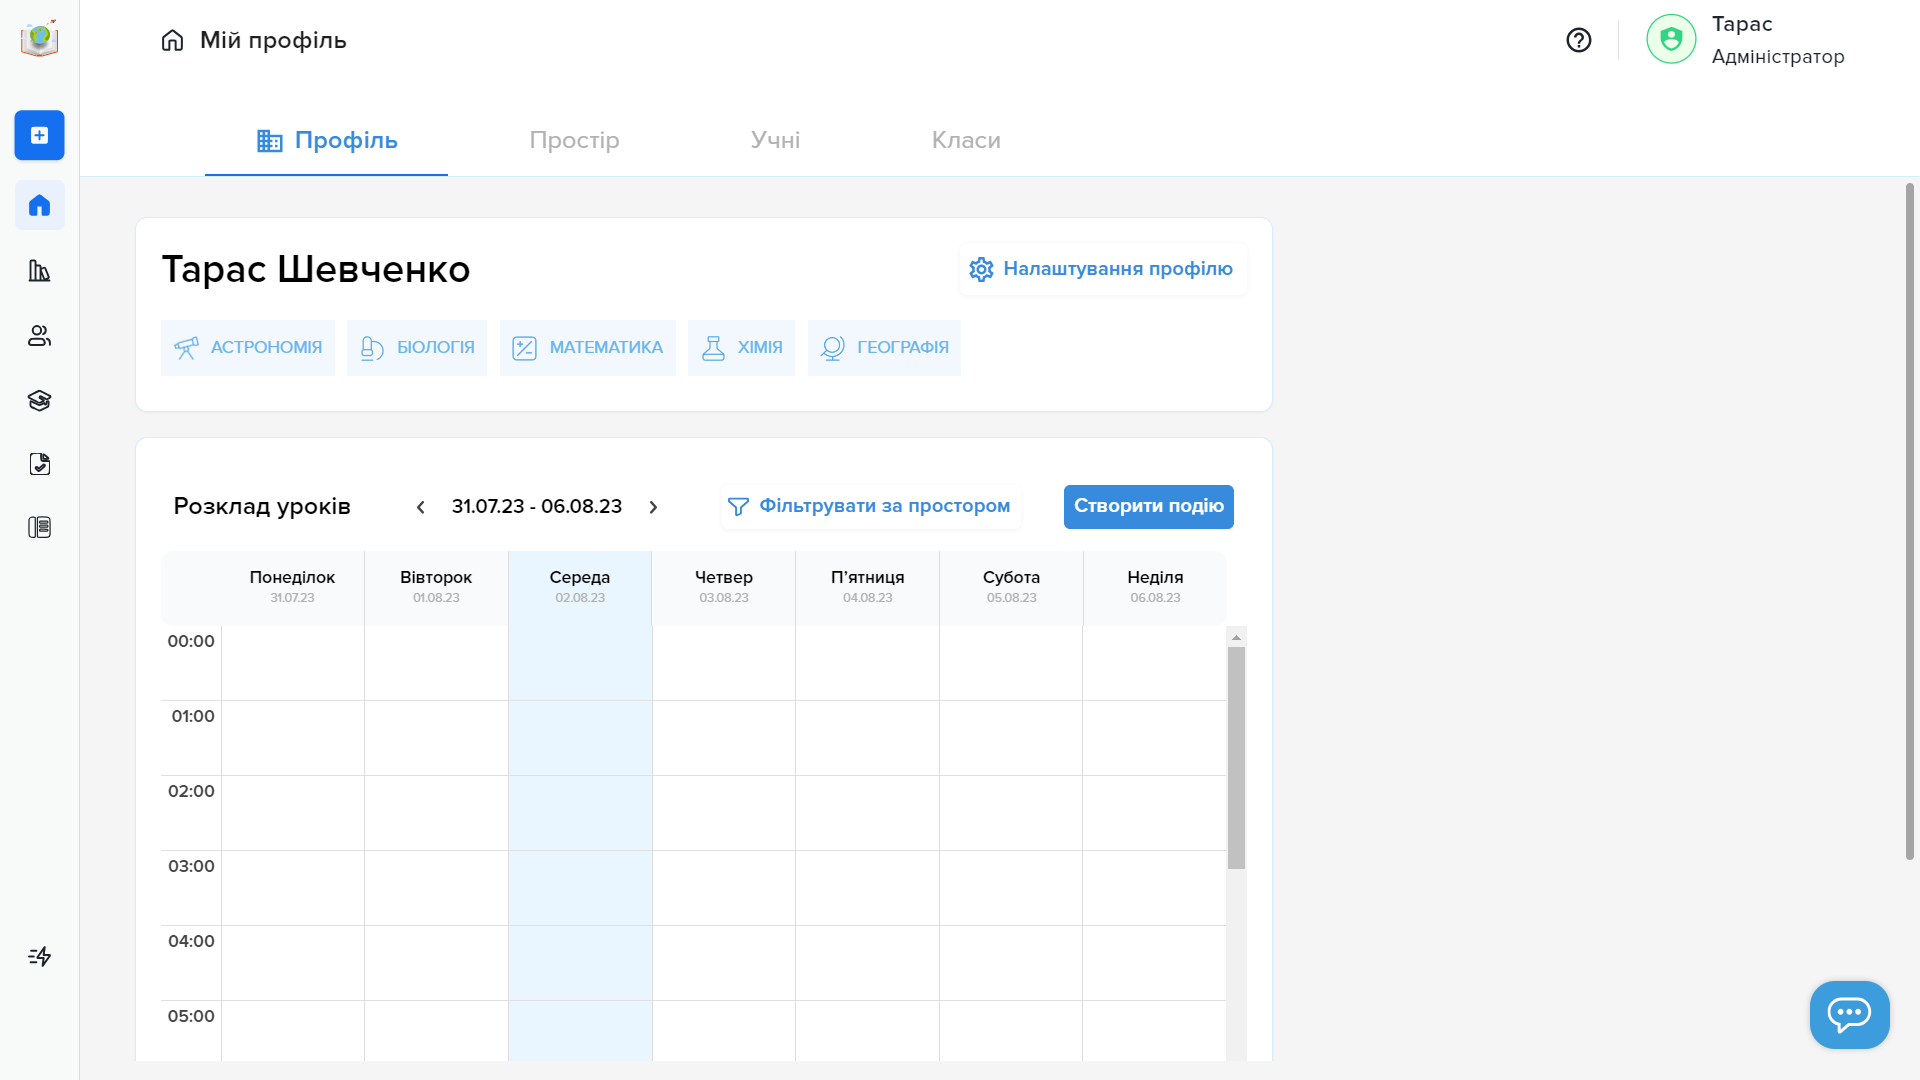Click the lightning quick actions icon
Image resolution: width=1920 pixels, height=1080 pixels.
click(39, 957)
